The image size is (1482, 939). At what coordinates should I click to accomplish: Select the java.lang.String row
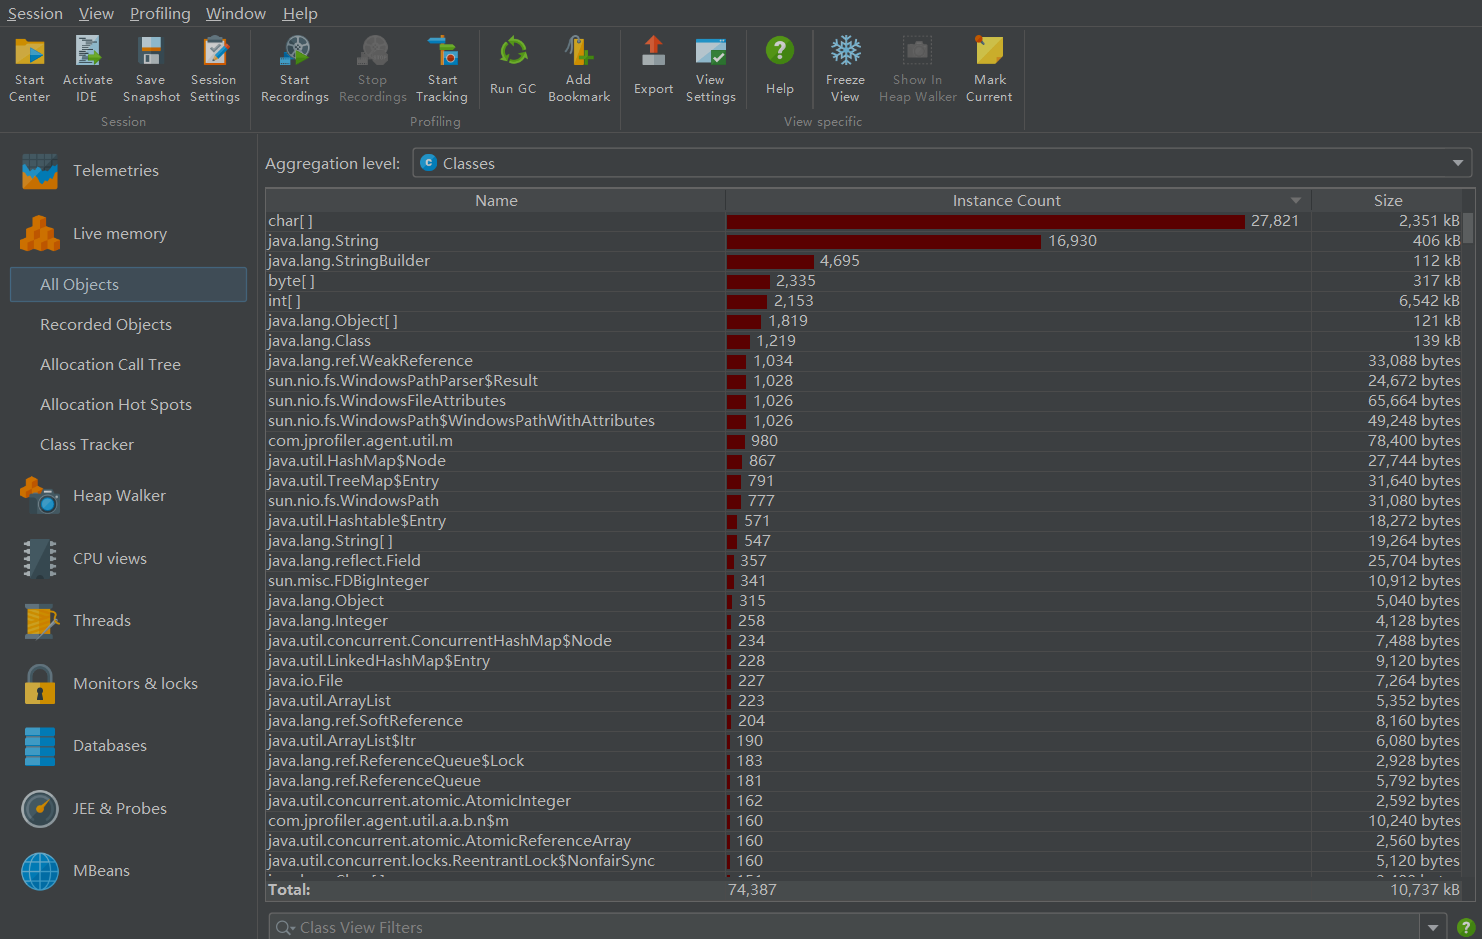[x=864, y=241]
